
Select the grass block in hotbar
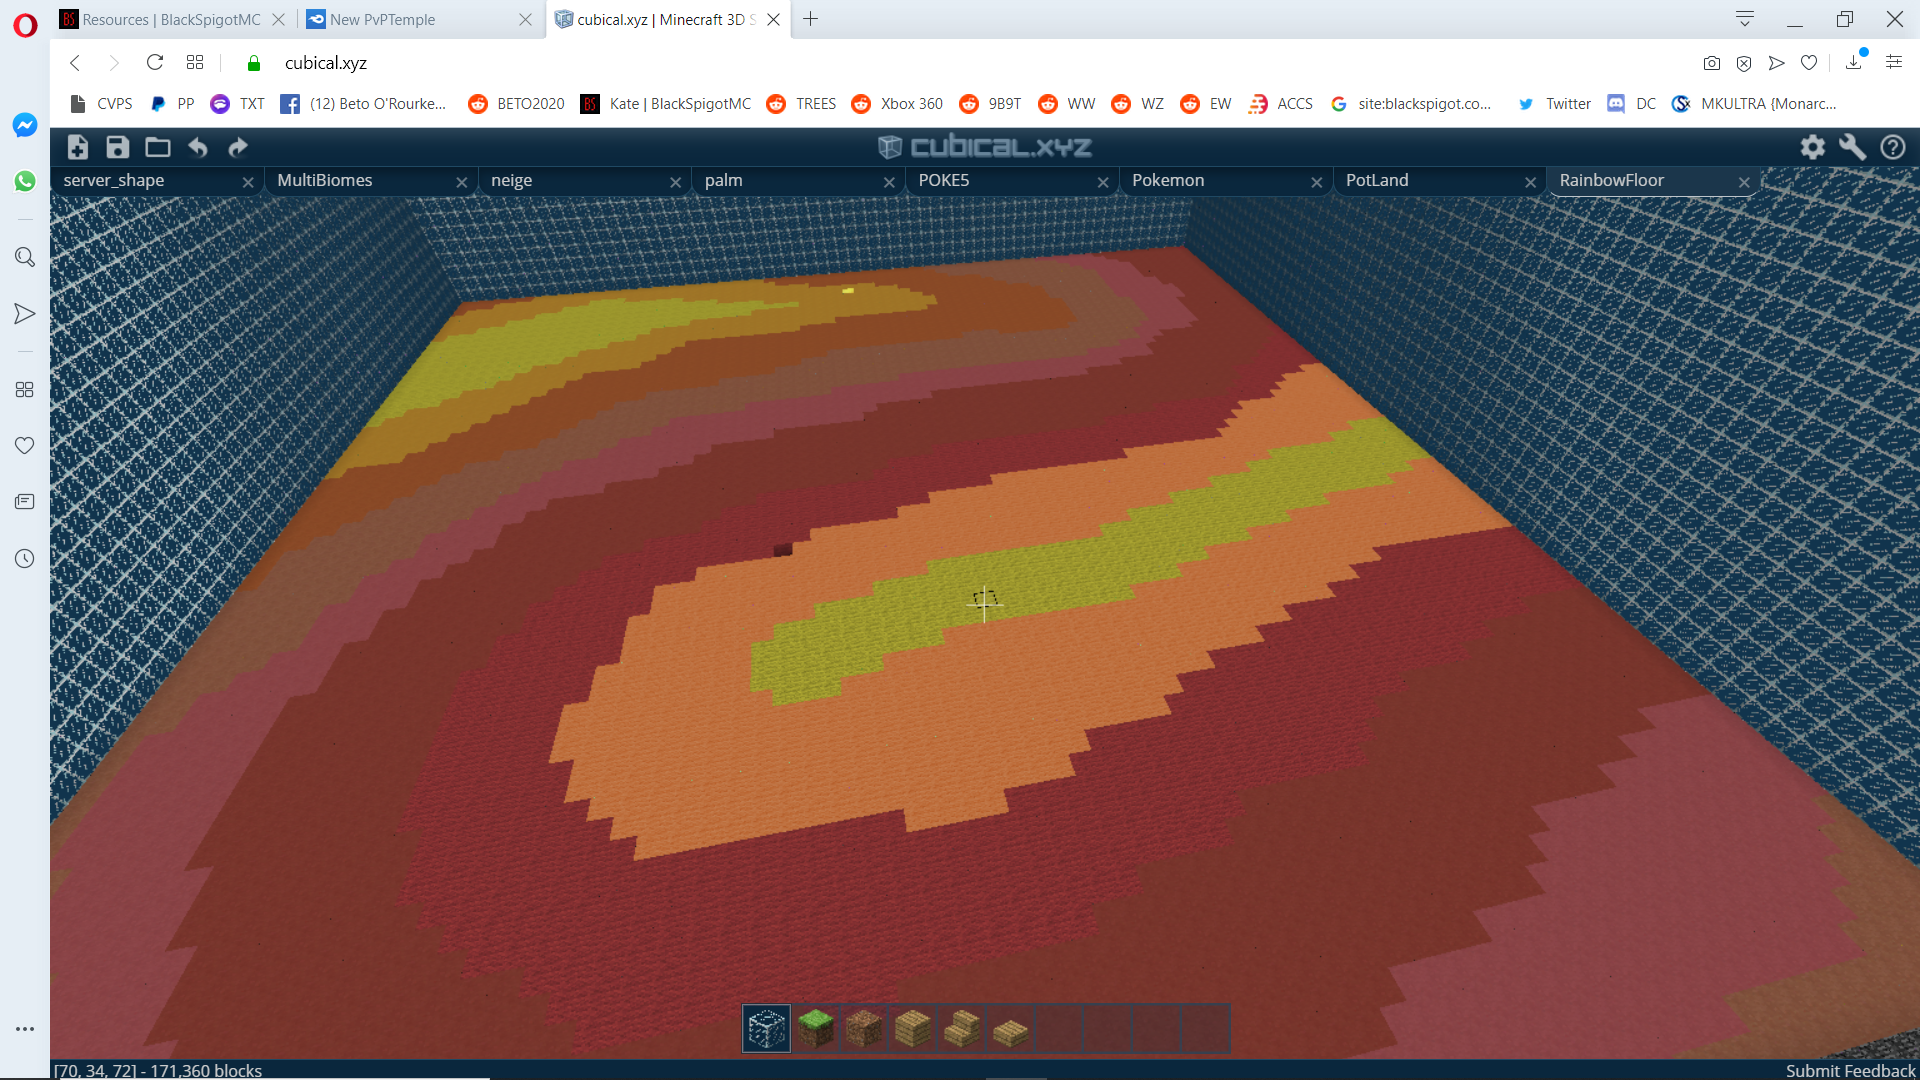[x=815, y=1028]
